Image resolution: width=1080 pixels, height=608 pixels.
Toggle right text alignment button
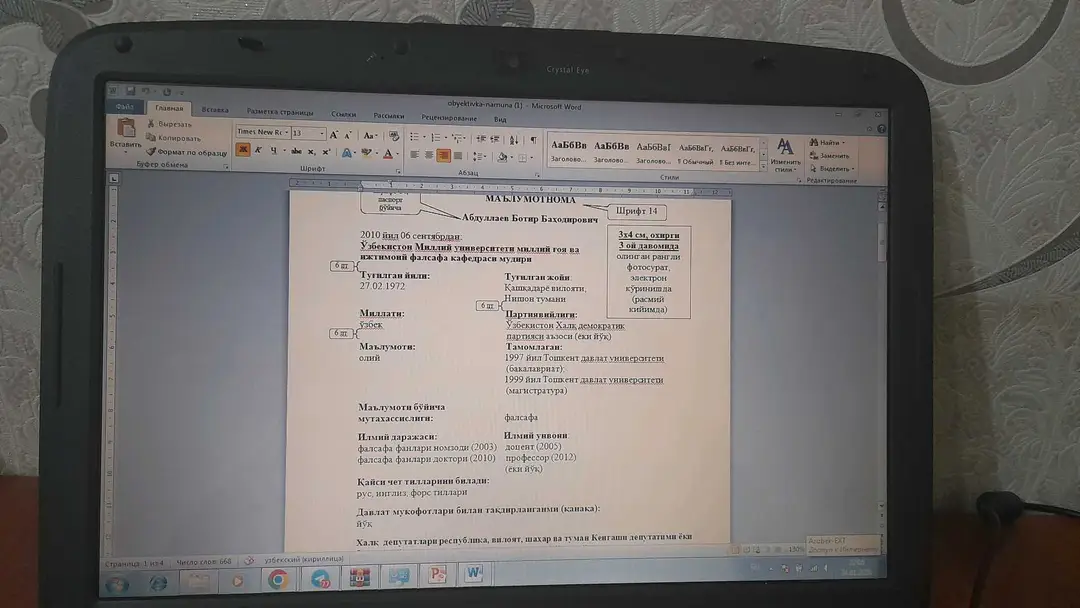[x=444, y=156]
